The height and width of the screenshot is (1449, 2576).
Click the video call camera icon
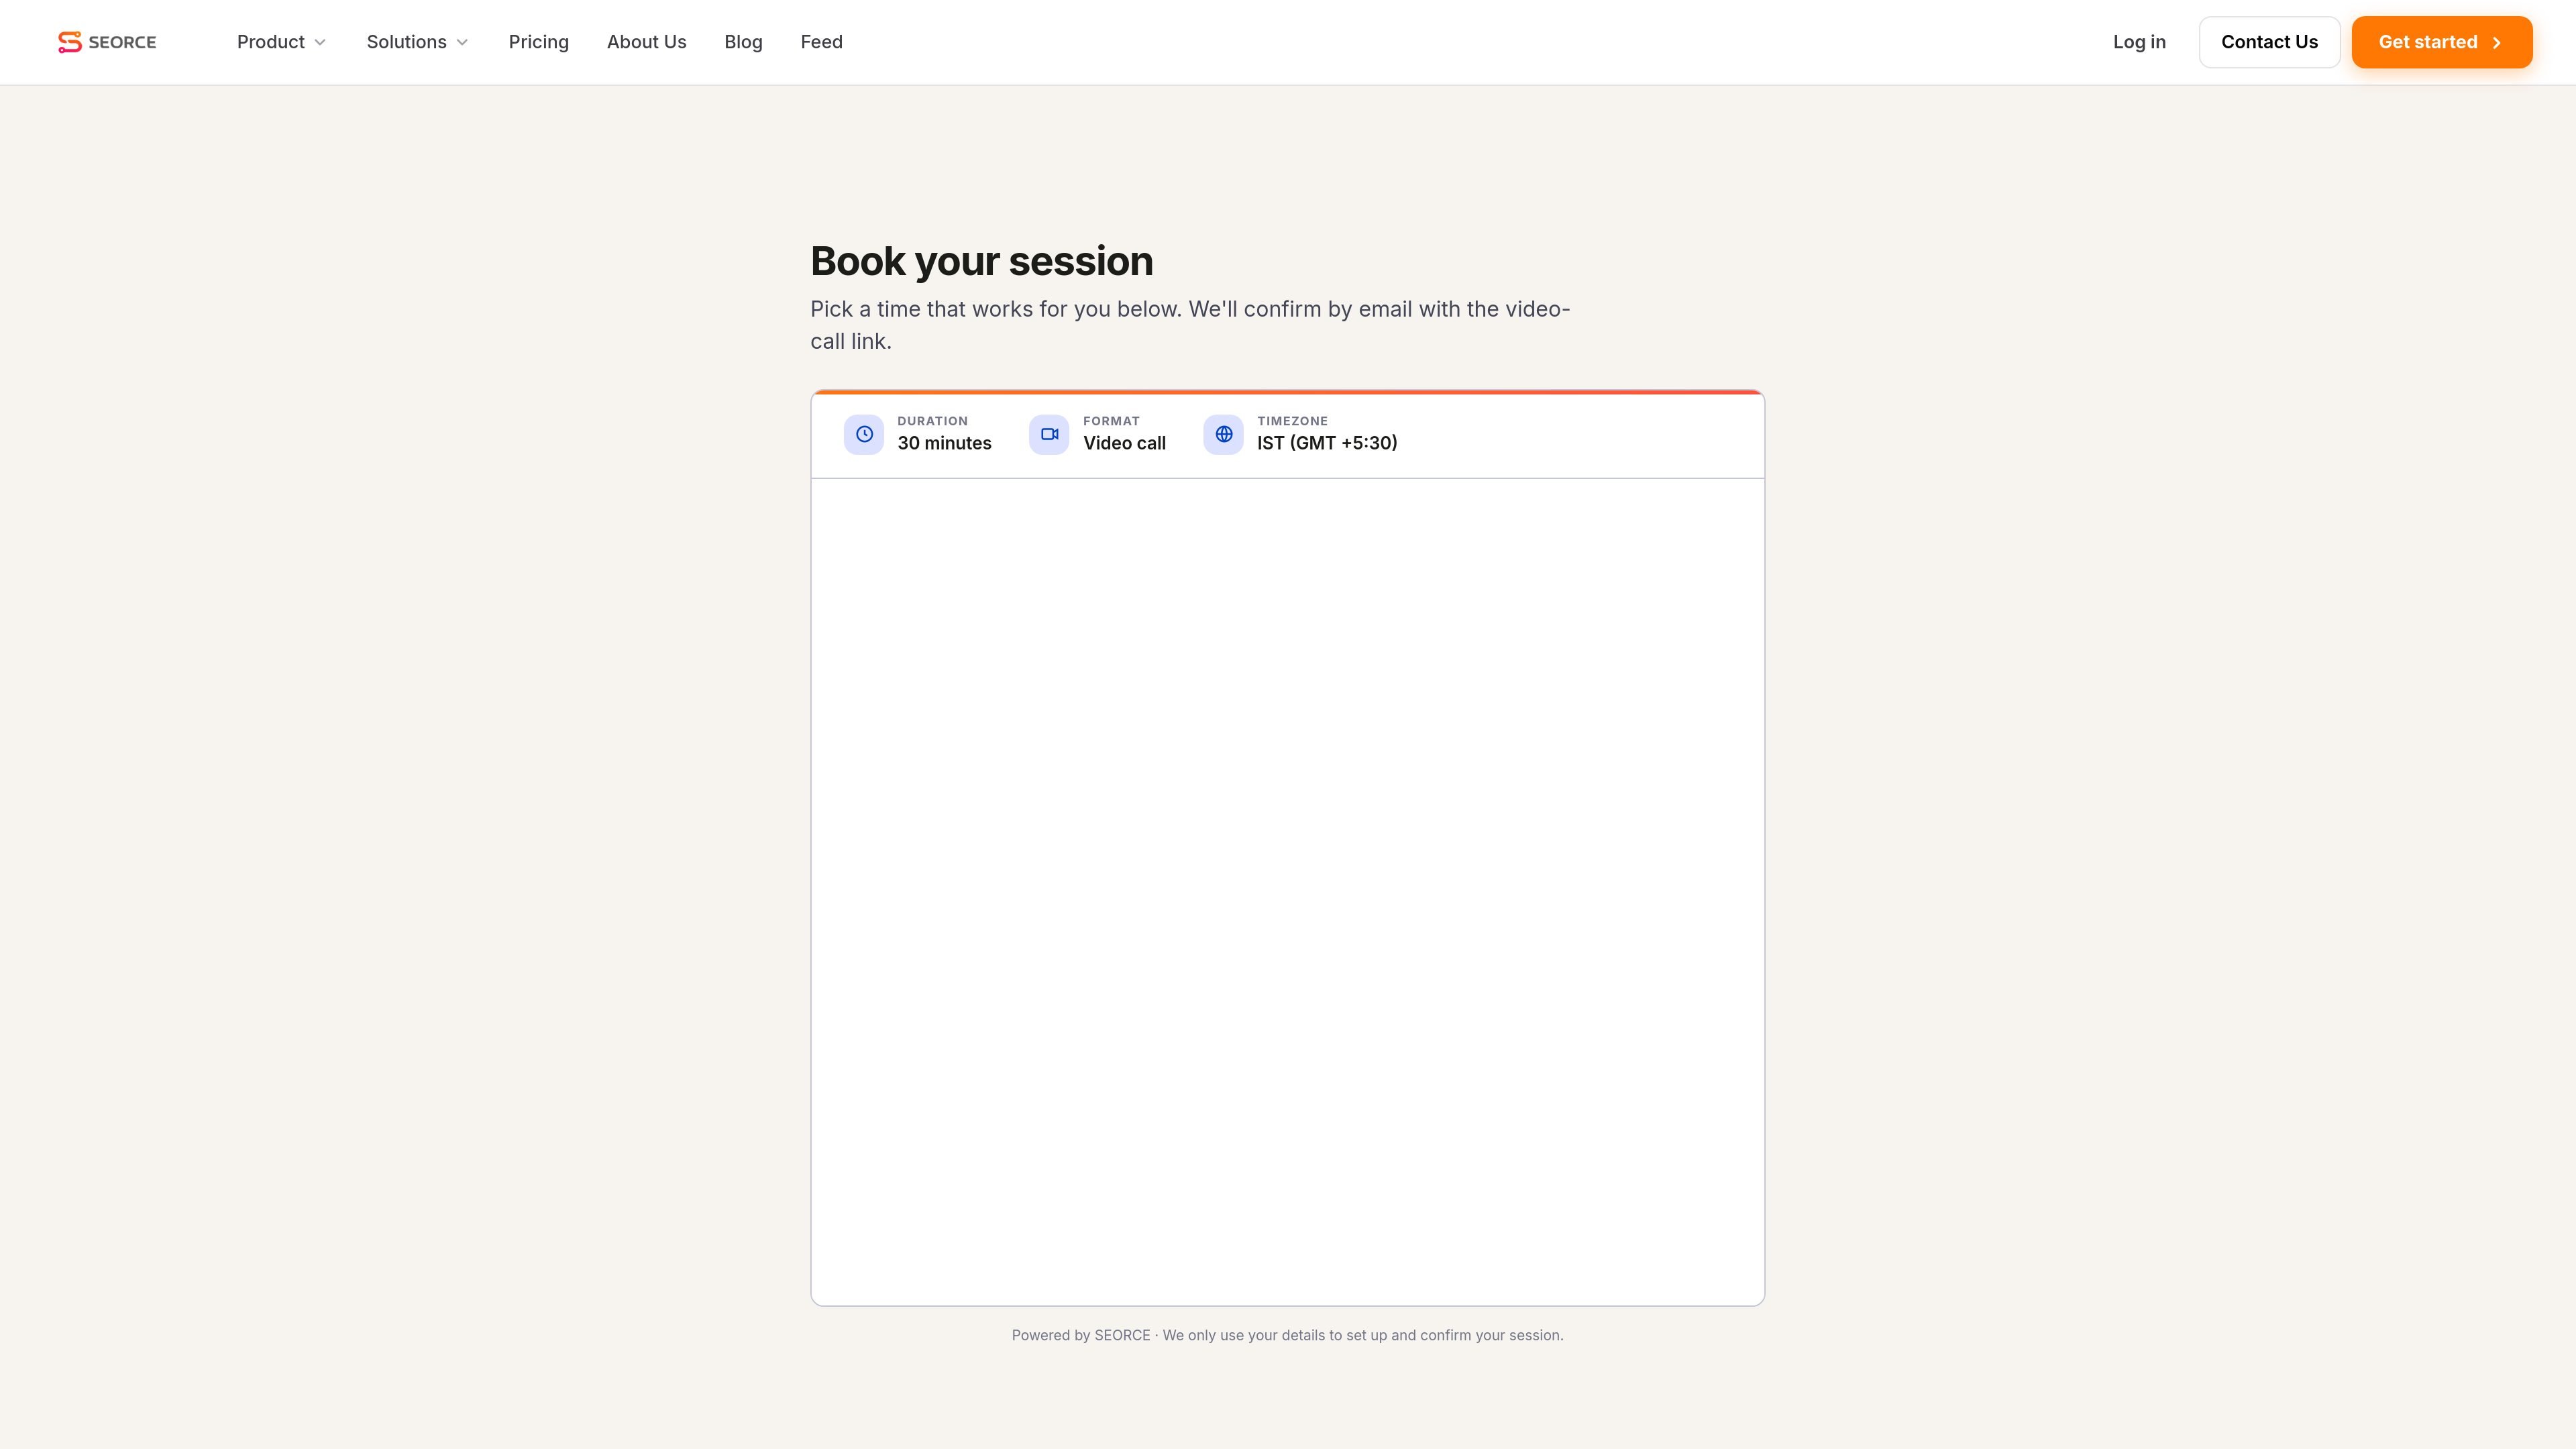[1049, 434]
